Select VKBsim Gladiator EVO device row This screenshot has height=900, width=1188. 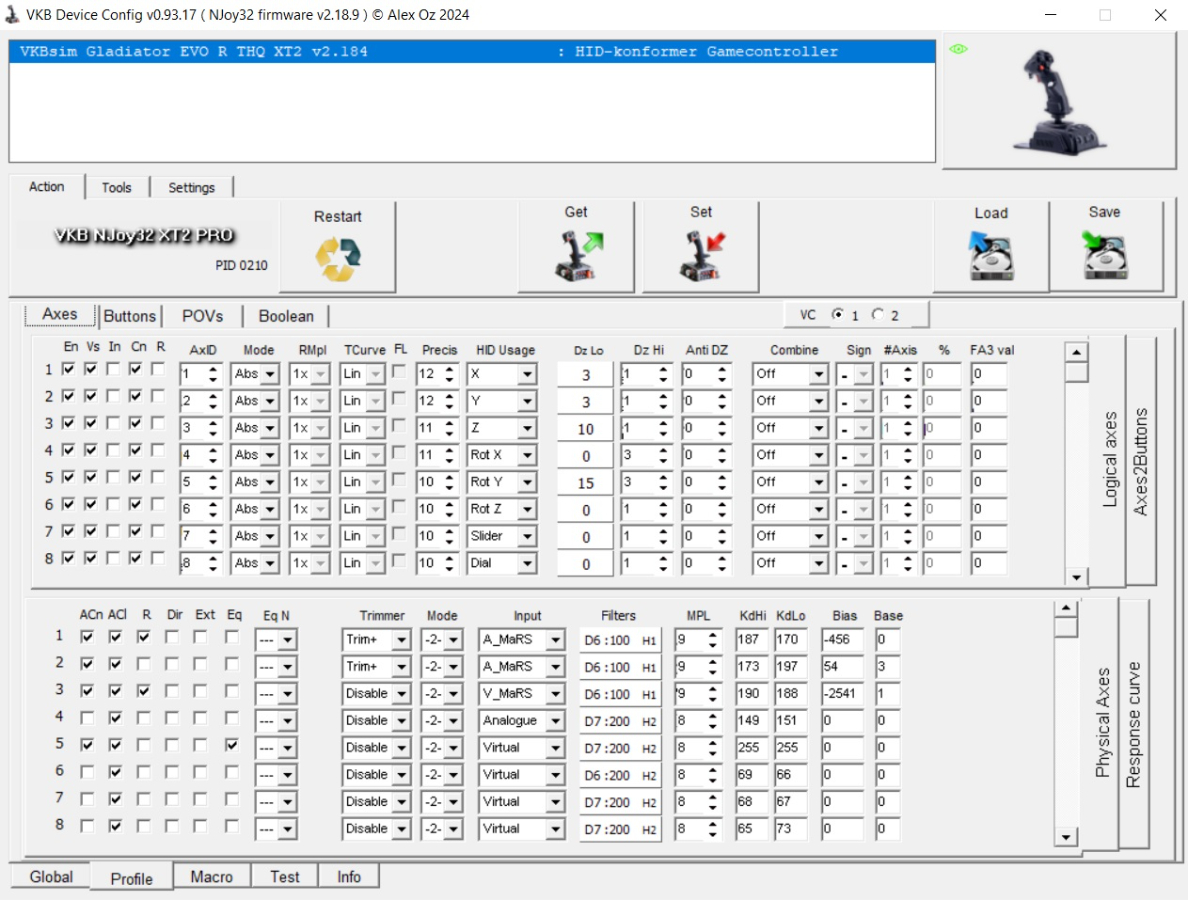click(x=472, y=52)
